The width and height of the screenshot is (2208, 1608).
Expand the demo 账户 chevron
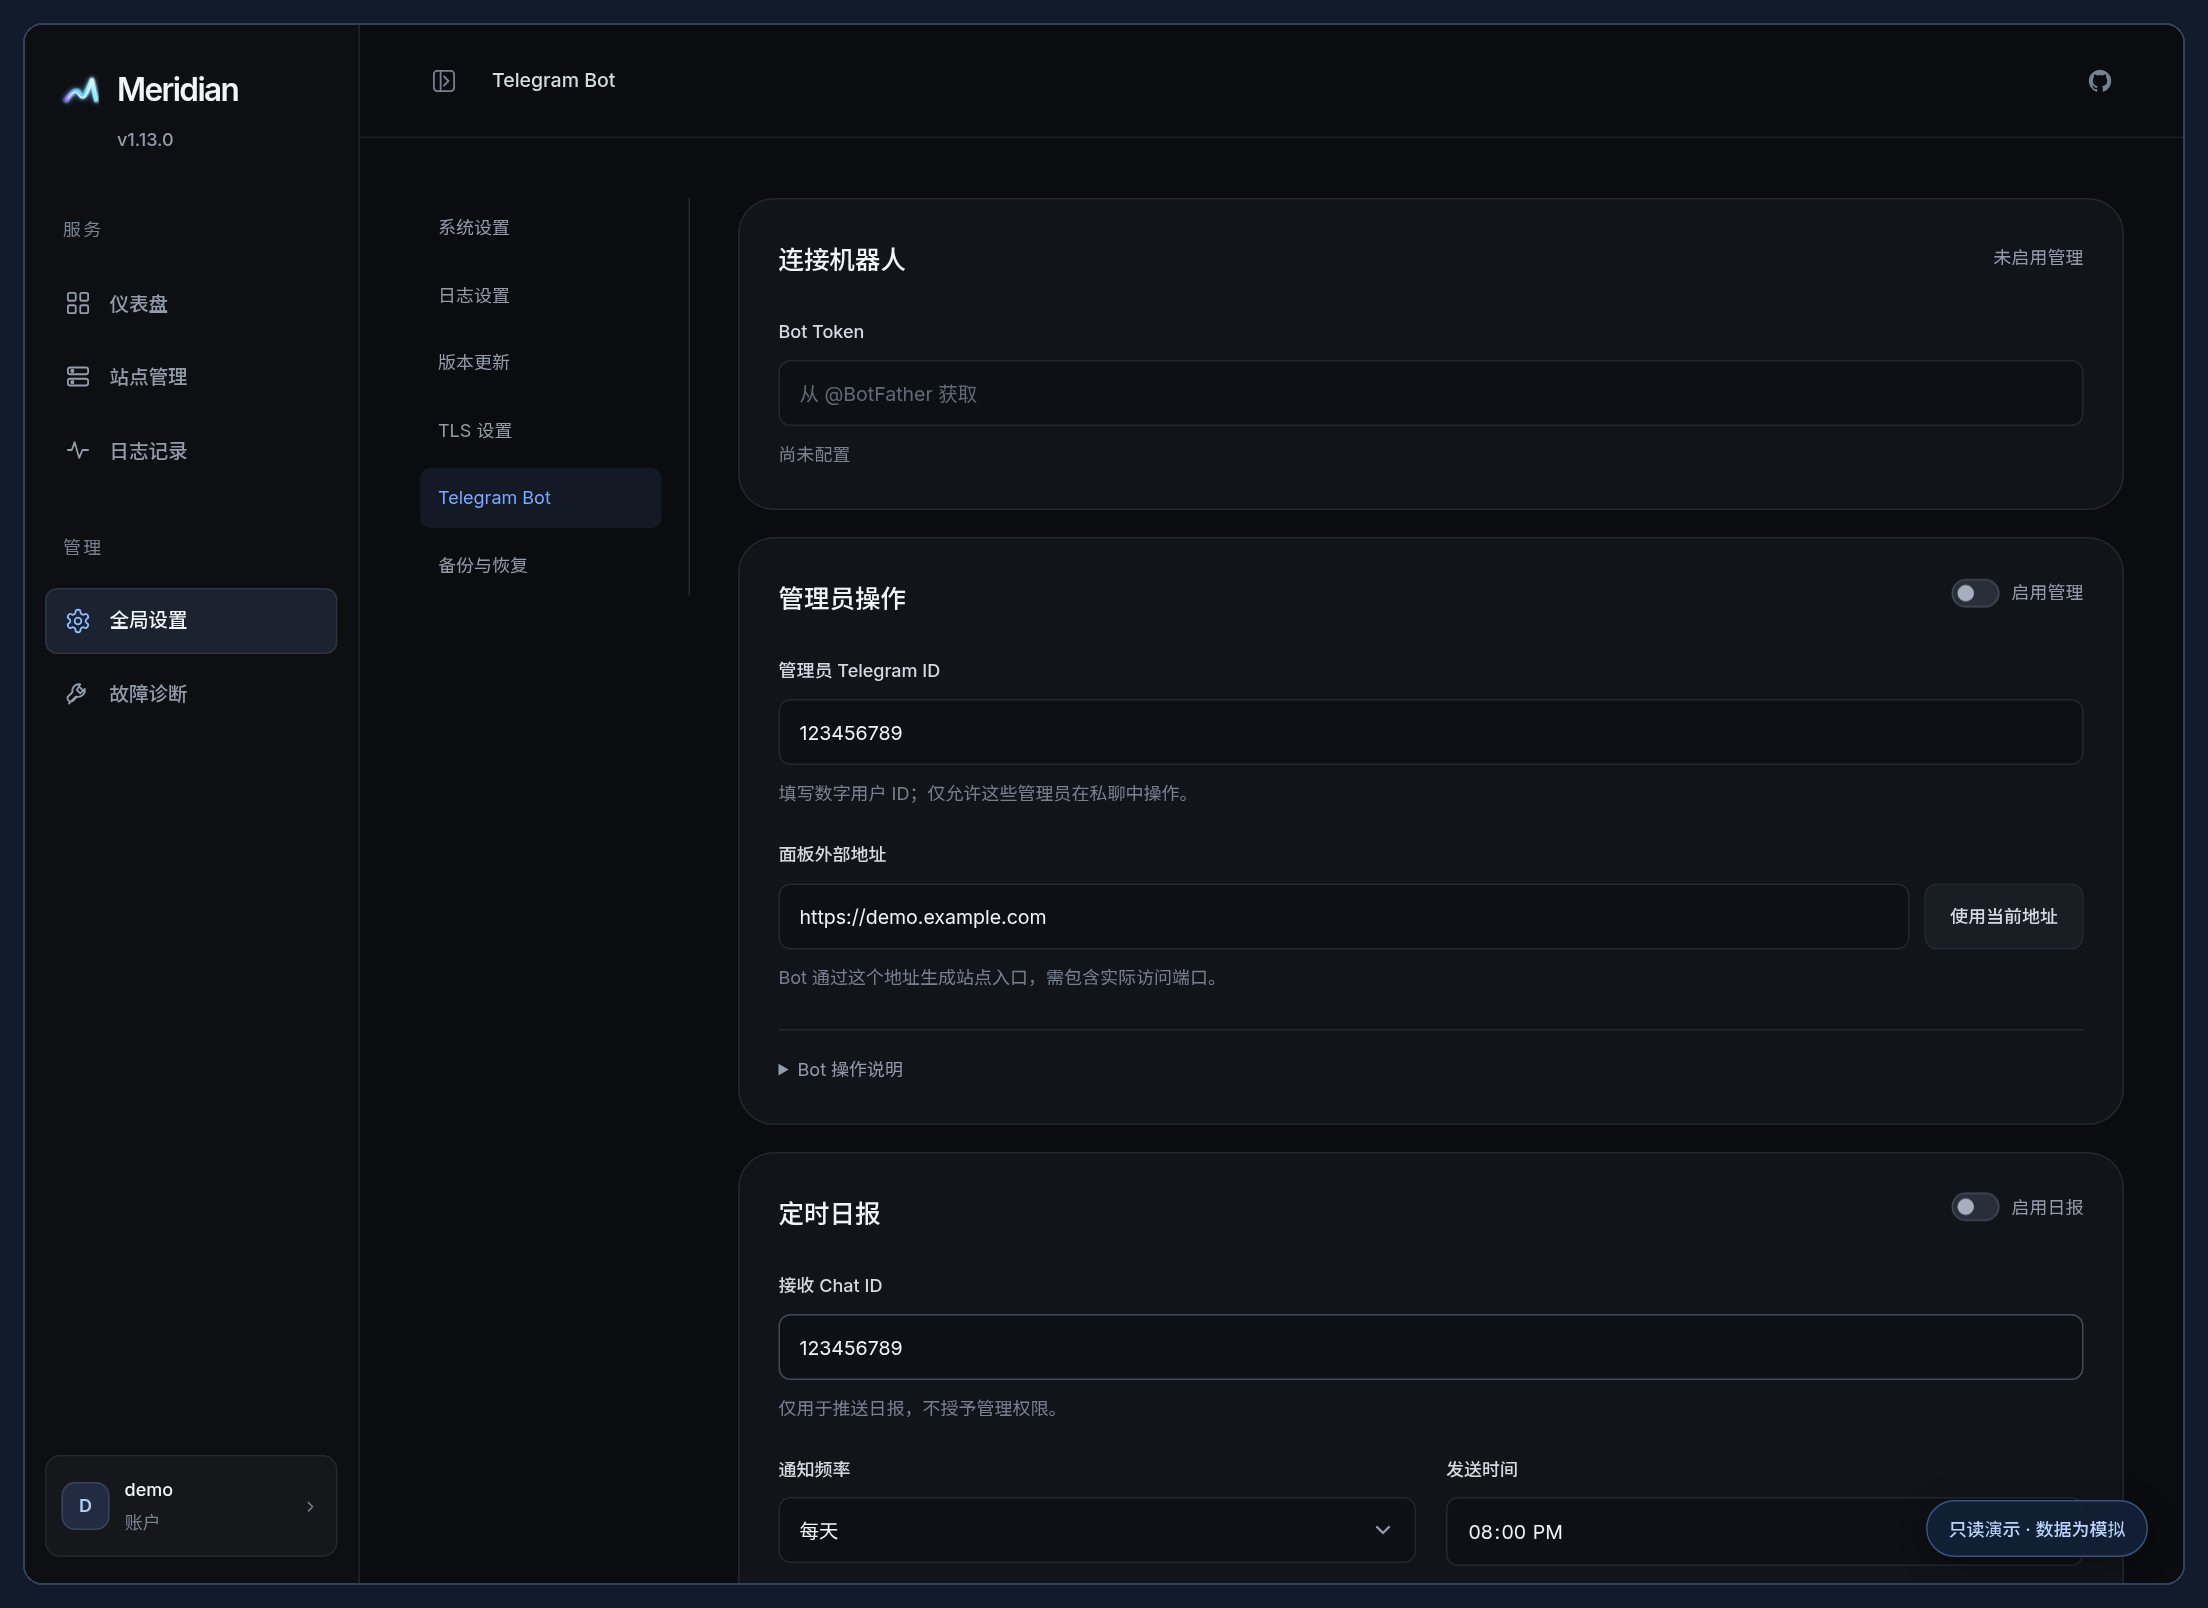[310, 1506]
